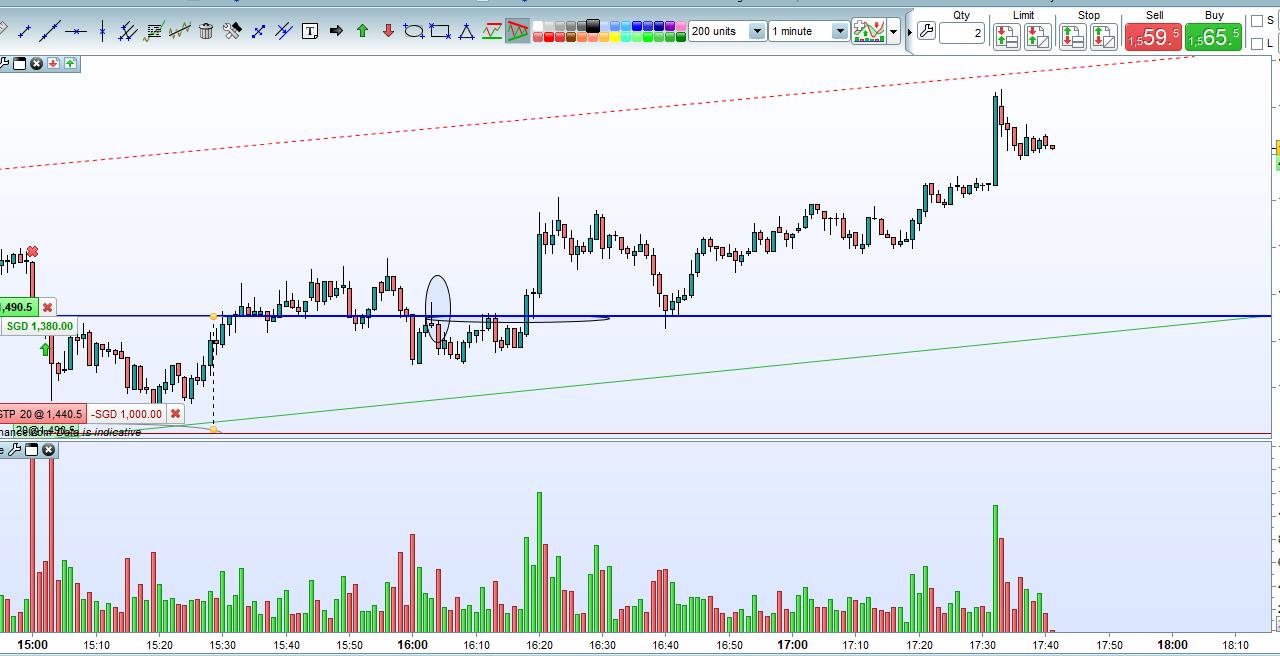Pick the green up arrow drawing tool
The width and height of the screenshot is (1280, 656).
click(362, 31)
